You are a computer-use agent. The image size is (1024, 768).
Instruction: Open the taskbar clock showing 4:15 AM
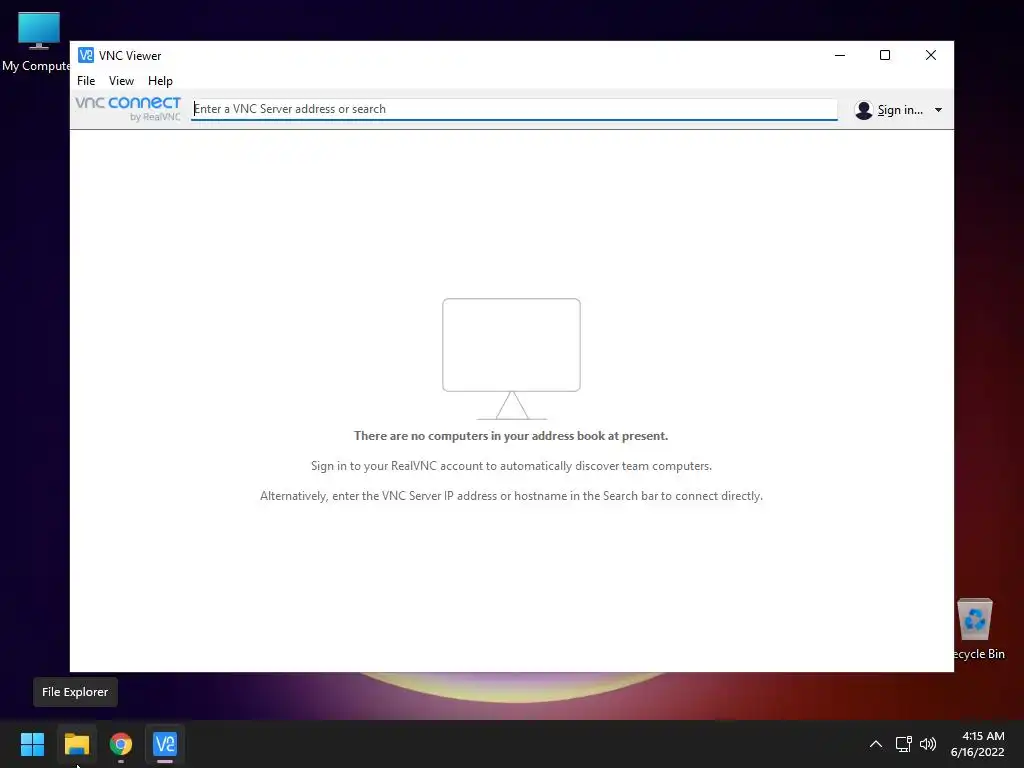(978, 744)
